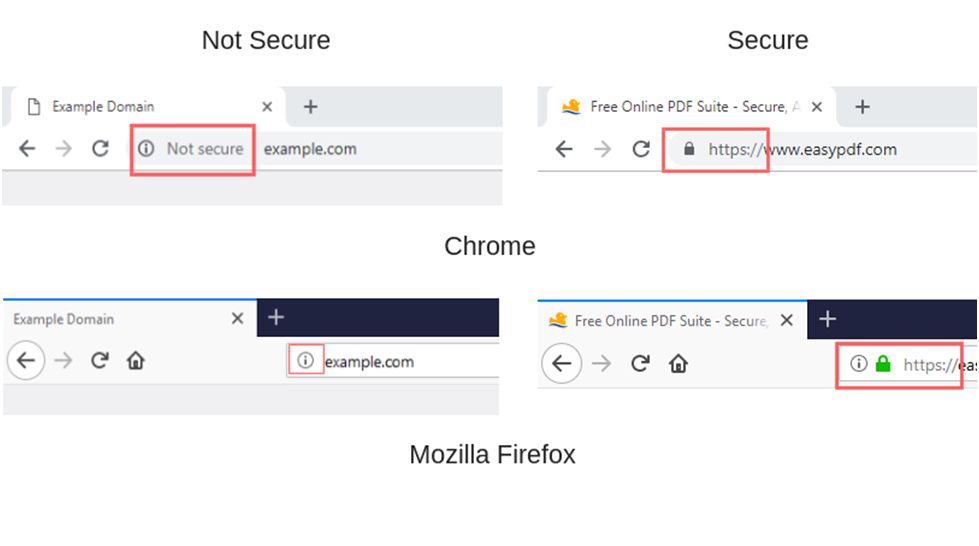Click the info icon beside Chrome's Not secure label
Image resolution: width=979 pixels, height=546 pixels.
146,149
